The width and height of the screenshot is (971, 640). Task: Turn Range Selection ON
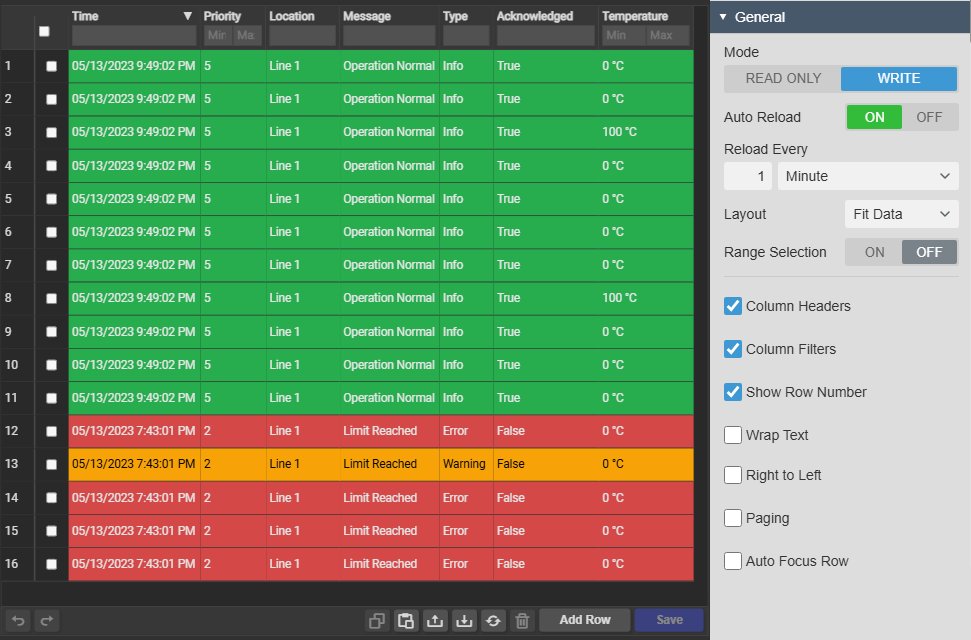click(x=874, y=252)
